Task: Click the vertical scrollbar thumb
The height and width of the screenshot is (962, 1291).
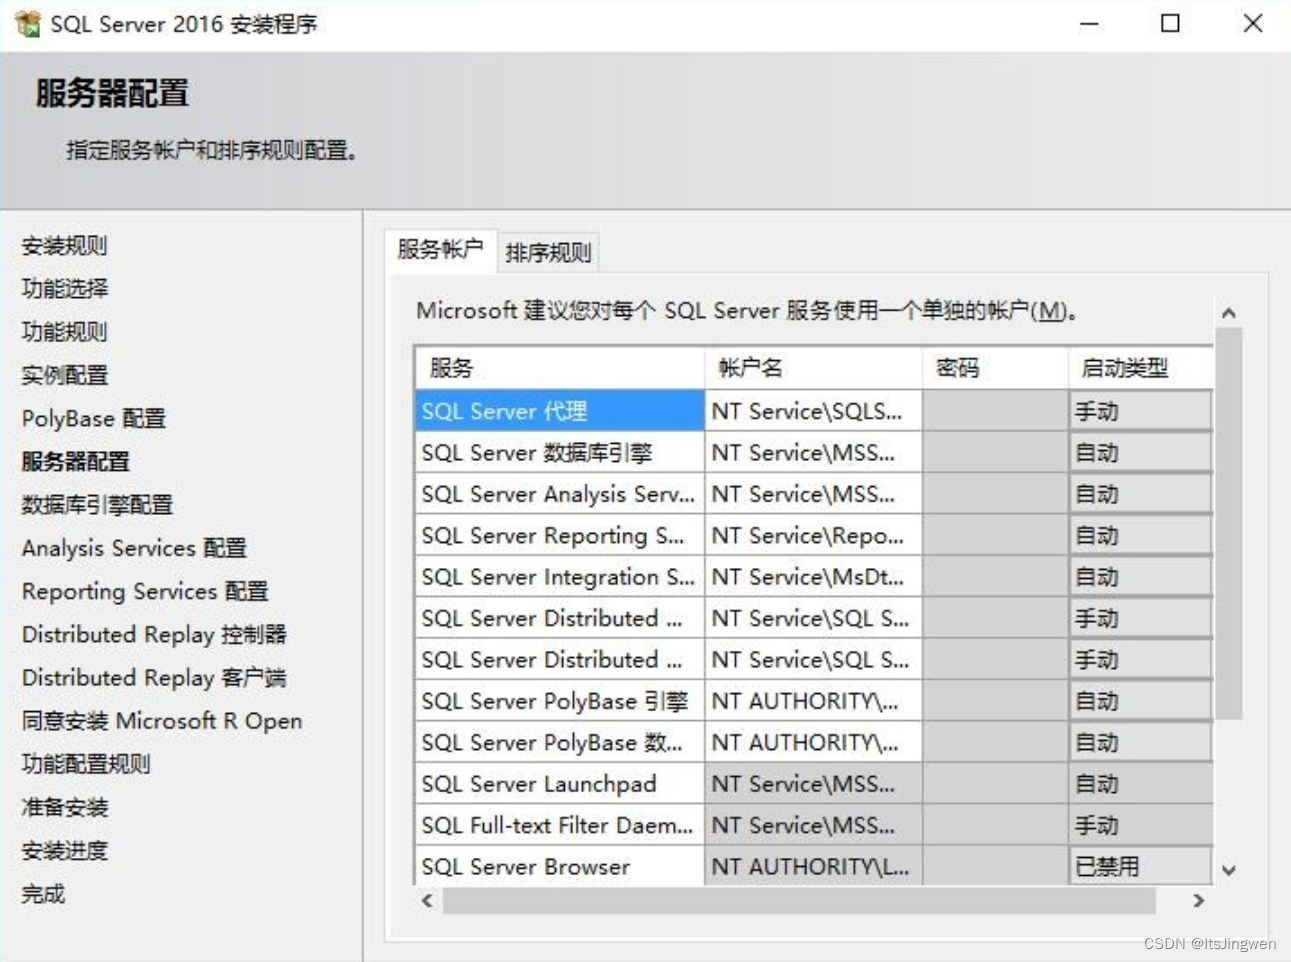Action: click(x=1229, y=523)
